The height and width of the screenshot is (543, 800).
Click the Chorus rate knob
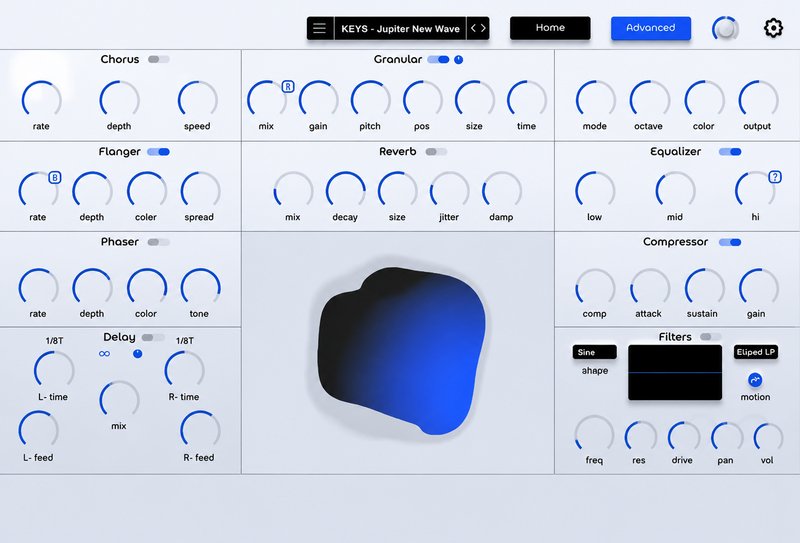(x=41, y=100)
